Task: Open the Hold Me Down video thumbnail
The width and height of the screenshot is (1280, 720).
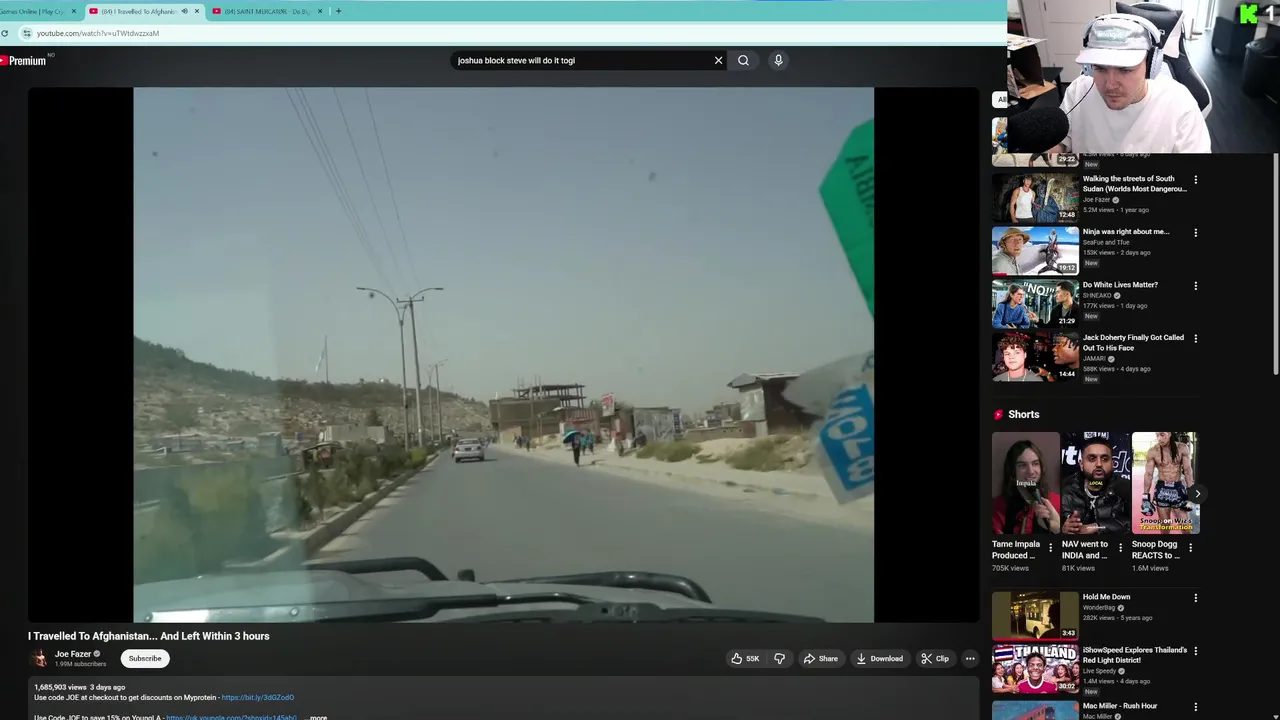Action: pyautogui.click(x=1035, y=615)
